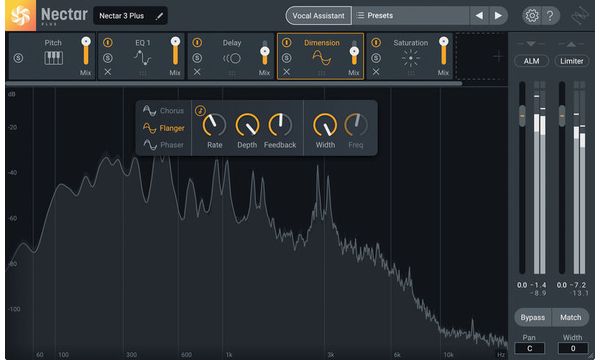Select the Saturation module burst icon
The width and height of the screenshot is (600, 360).
411,58
